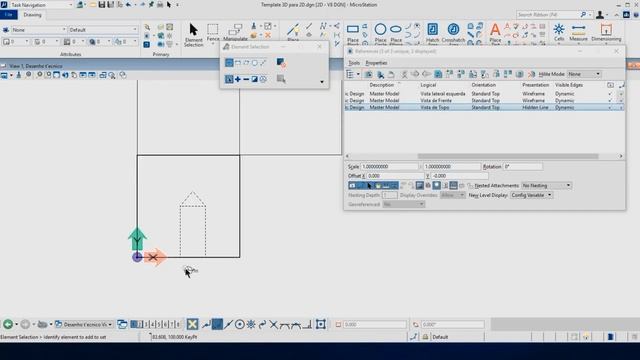The image size is (640, 360).
Task: Click the Save icon in quick access bar
Action: coord(102,4)
